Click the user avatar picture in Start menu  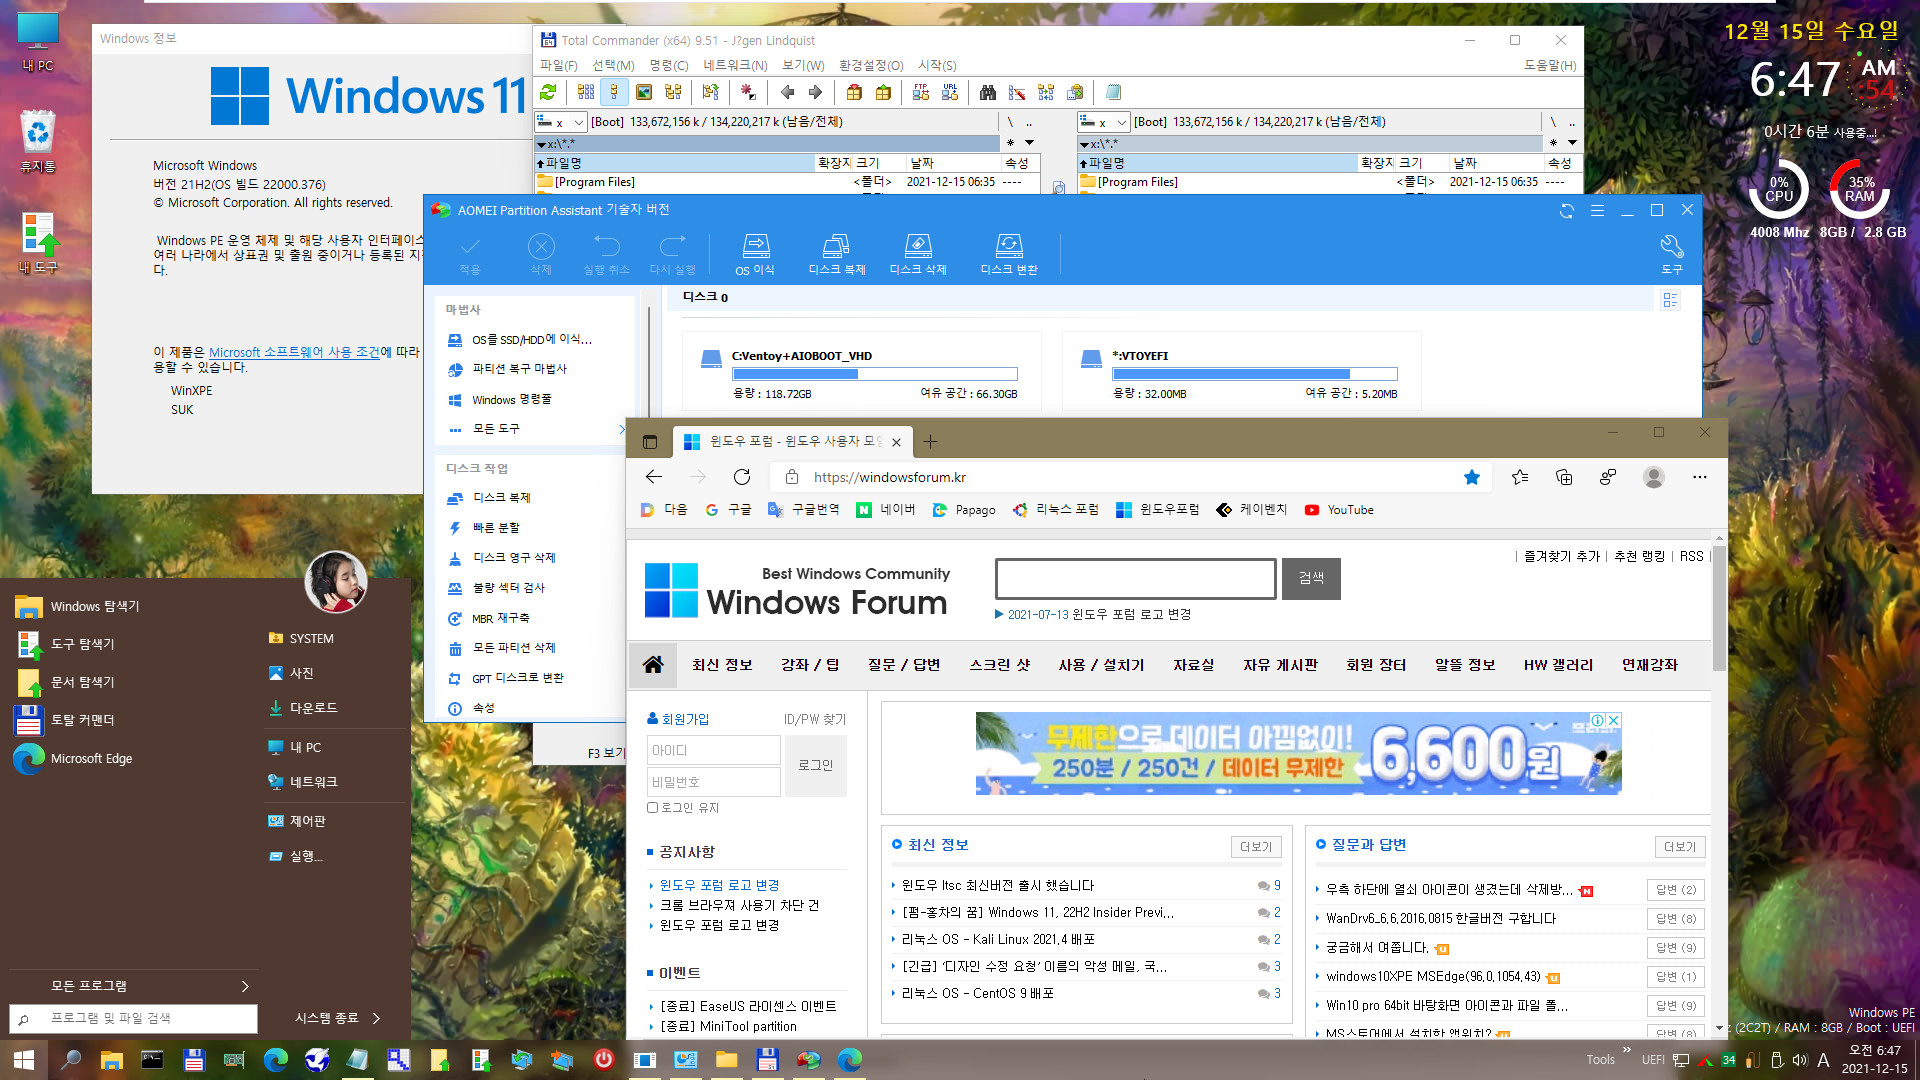click(x=335, y=582)
